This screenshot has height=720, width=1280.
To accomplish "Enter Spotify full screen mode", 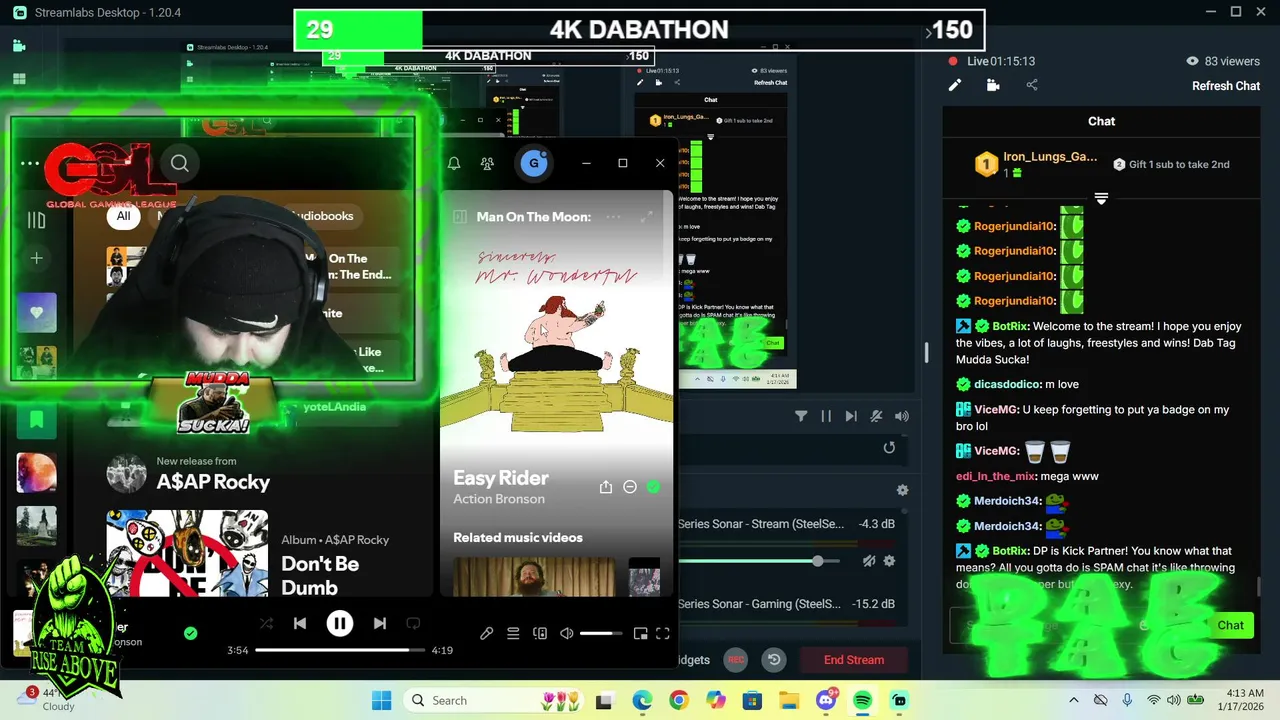I will pyautogui.click(x=662, y=633).
